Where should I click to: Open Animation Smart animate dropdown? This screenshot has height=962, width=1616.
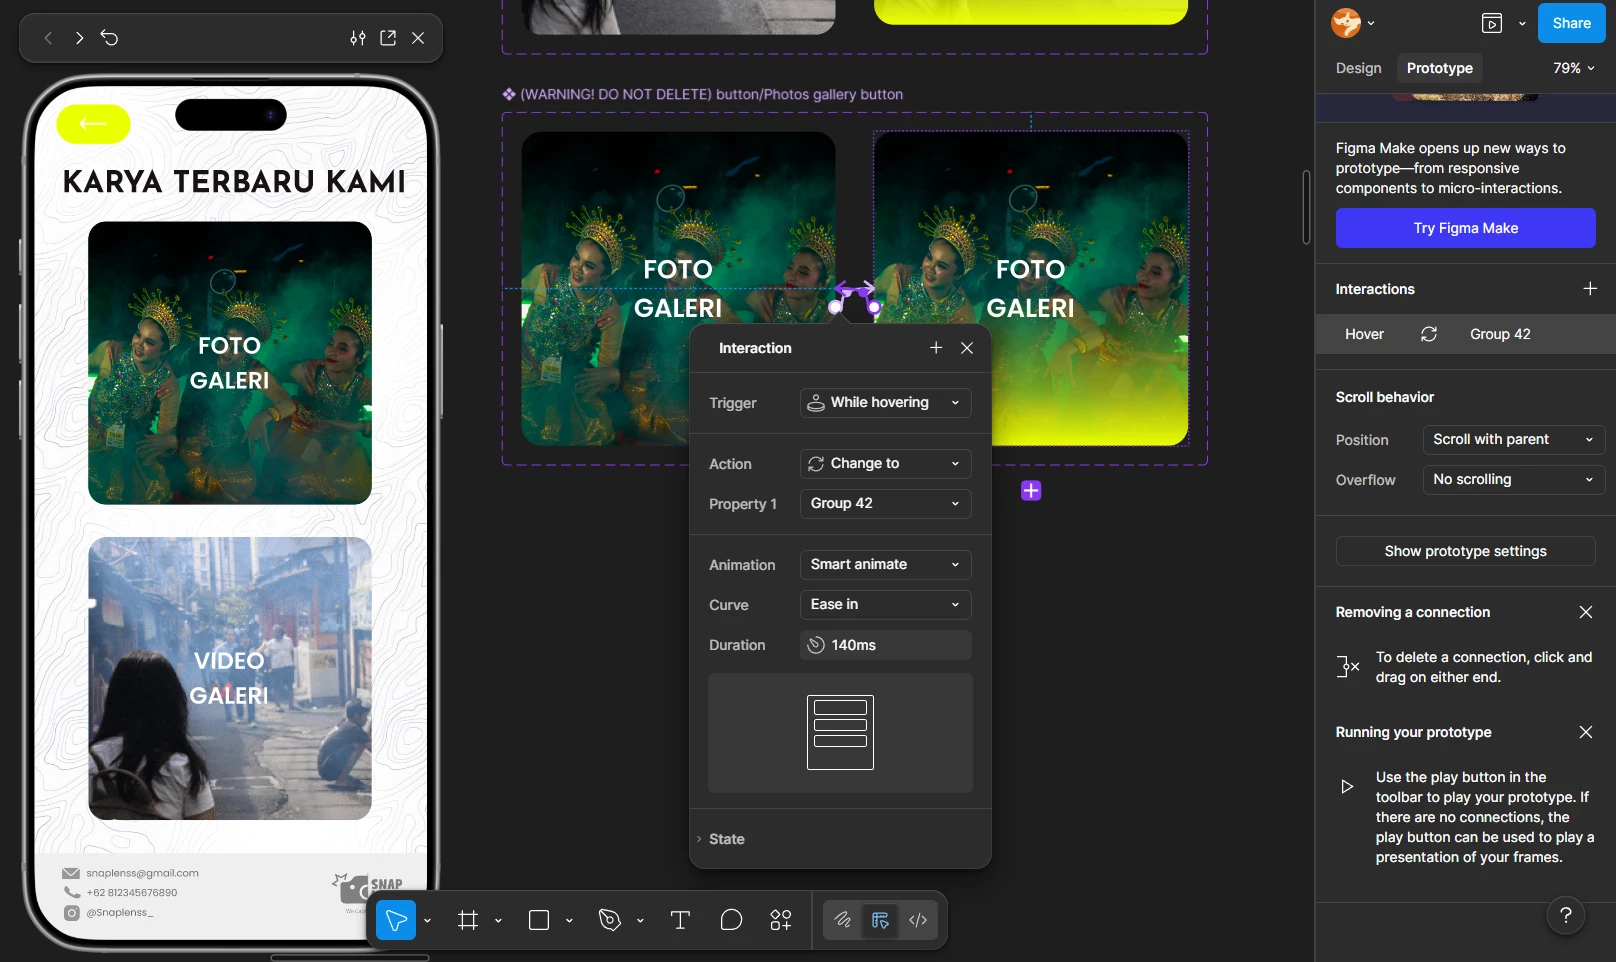click(885, 565)
